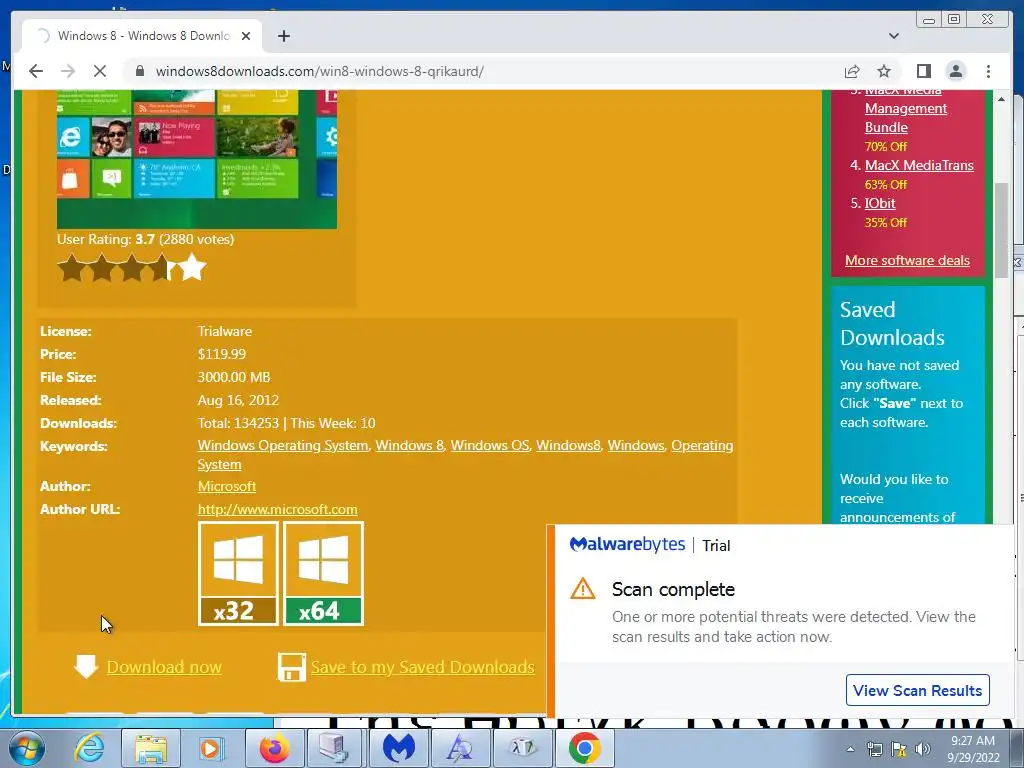The image size is (1024, 768).
Task: Open MacX Media Management Bundle deal
Action: tap(906, 108)
